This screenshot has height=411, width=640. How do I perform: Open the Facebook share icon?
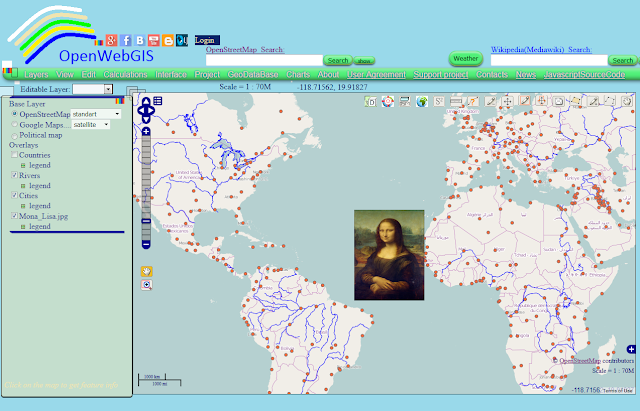[x=126, y=40]
